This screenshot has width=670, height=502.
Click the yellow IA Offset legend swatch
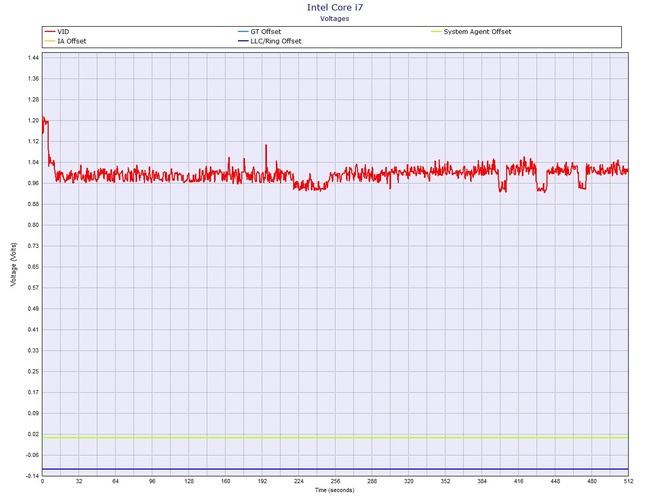point(50,41)
